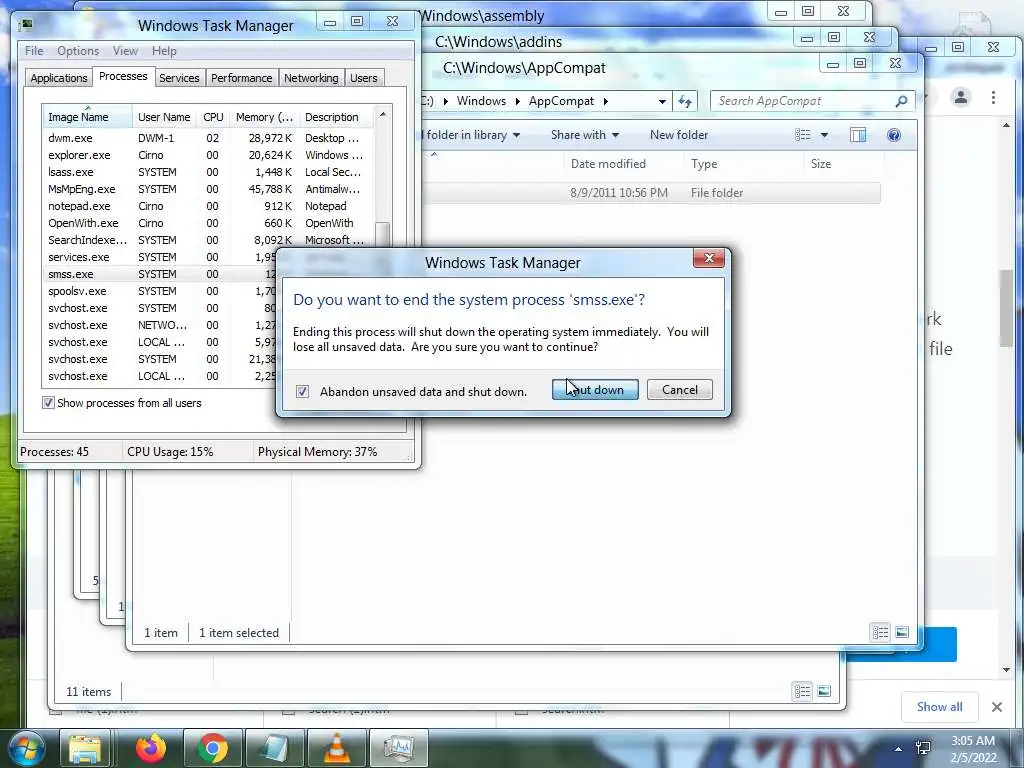Click the thumbnails view icon in the 11 items window

(824, 691)
